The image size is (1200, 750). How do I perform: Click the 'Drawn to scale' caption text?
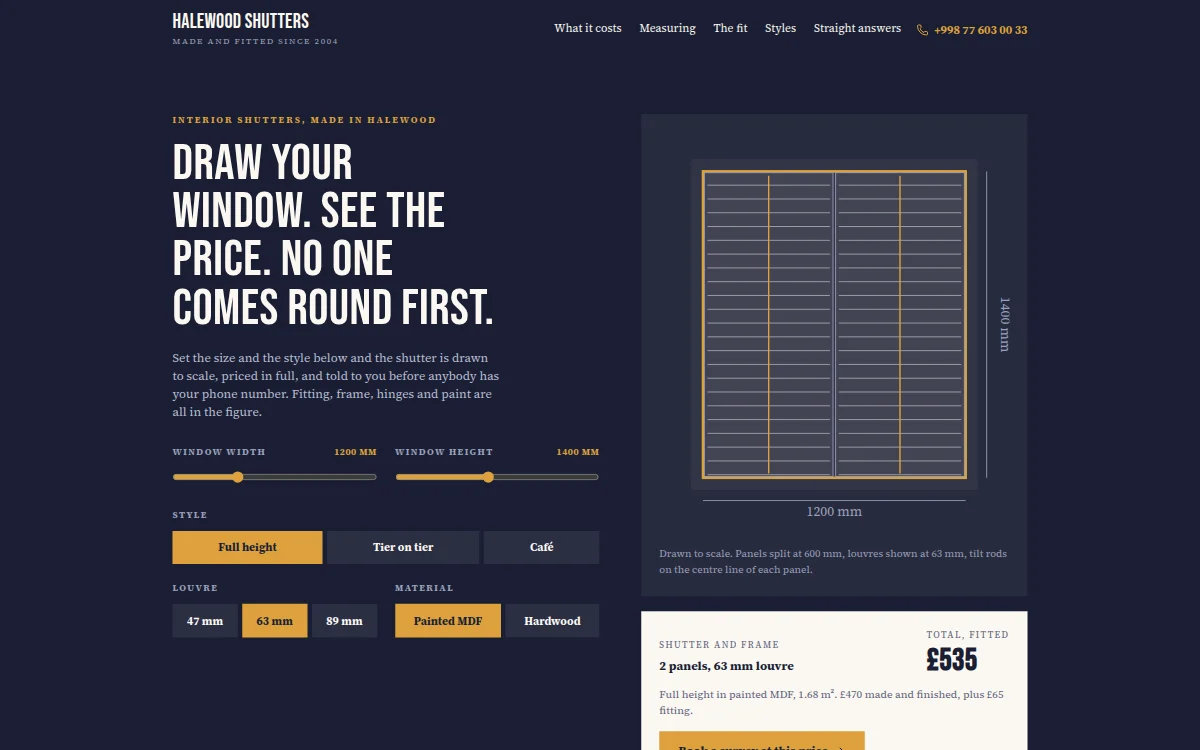(x=833, y=561)
